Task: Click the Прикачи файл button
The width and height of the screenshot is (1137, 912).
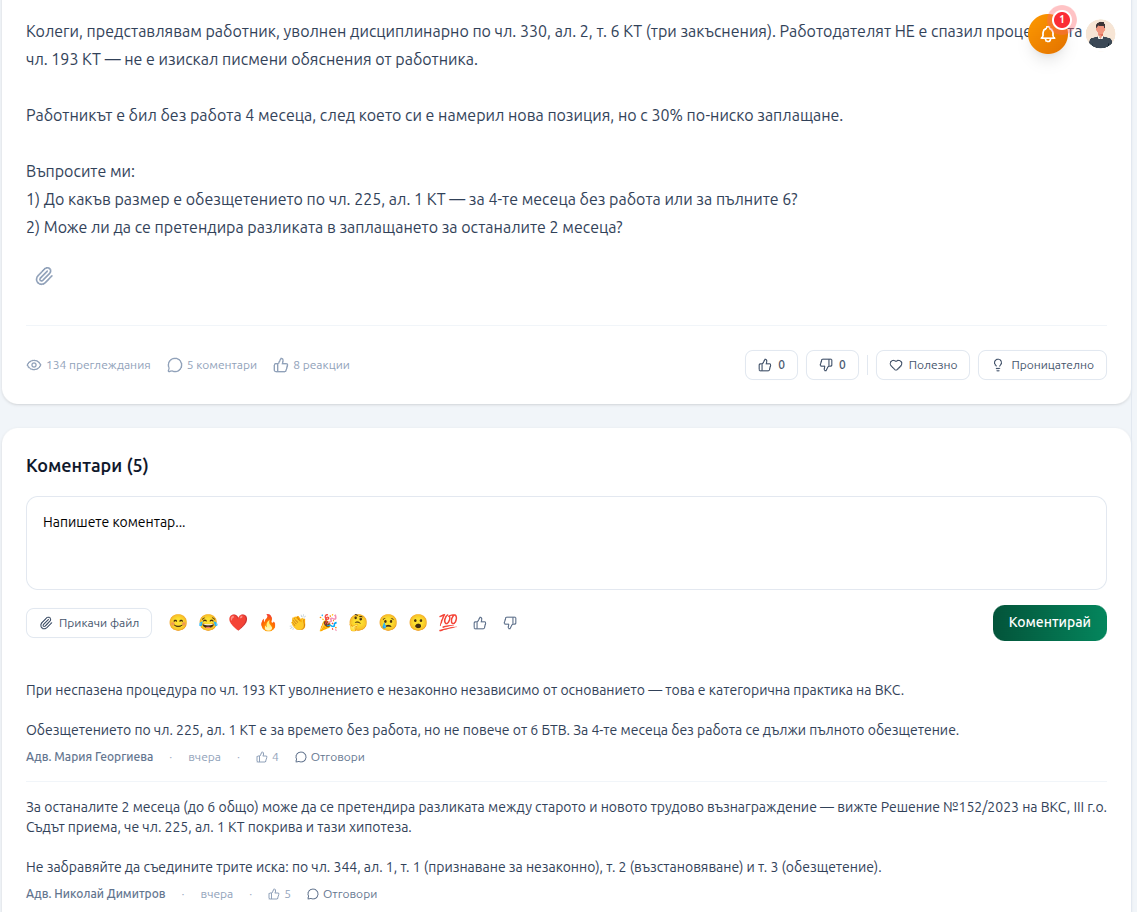Action: (x=89, y=623)
